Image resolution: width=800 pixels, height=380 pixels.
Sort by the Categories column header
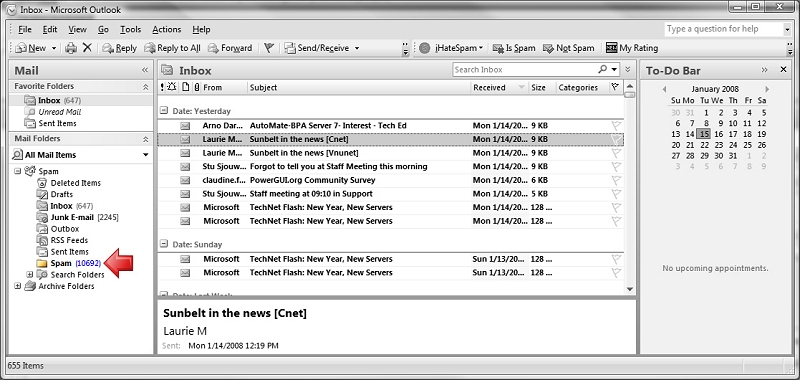coord(582,88)
